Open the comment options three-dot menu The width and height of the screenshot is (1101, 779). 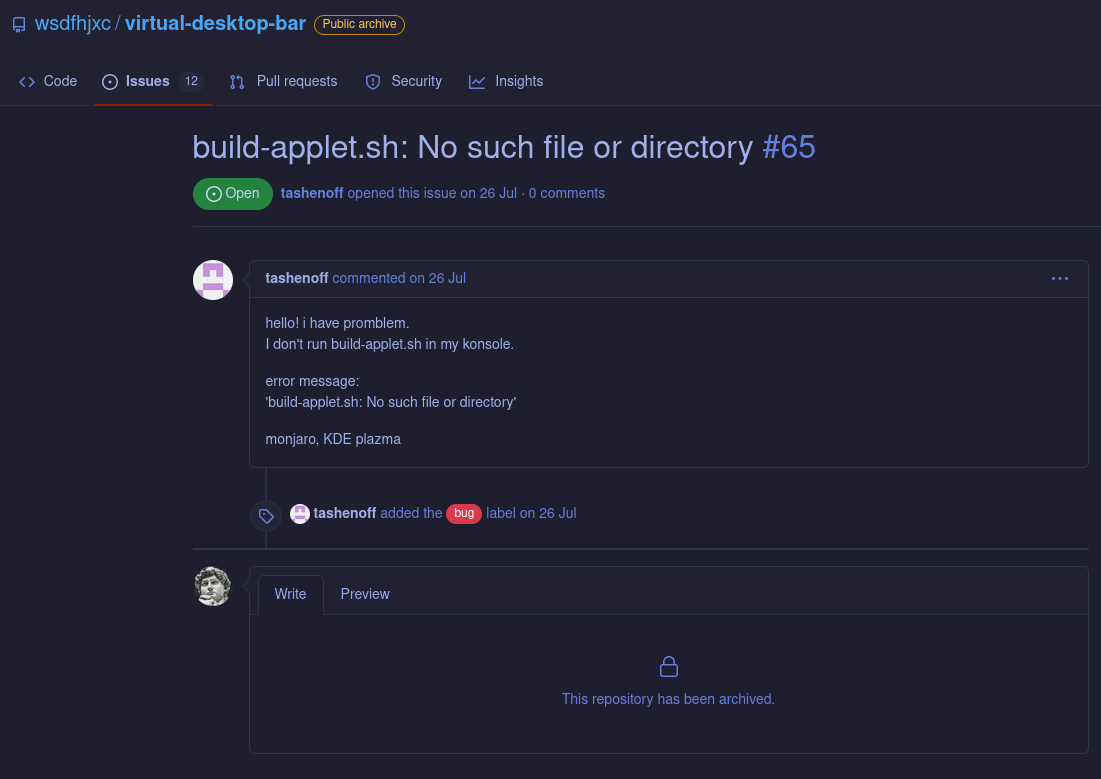[1060, 279]
